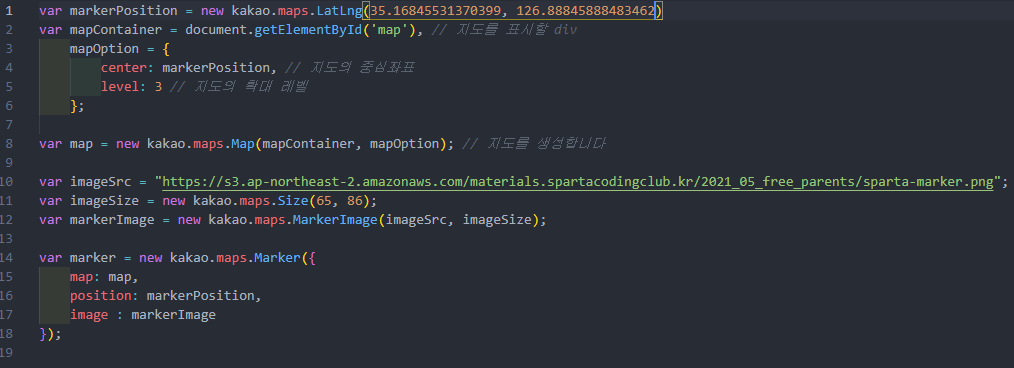Image resolution: width=1014 pixels, height=368 pixels.
Task: Click mapOption declaration on line 3
Action: pos(104,49)
